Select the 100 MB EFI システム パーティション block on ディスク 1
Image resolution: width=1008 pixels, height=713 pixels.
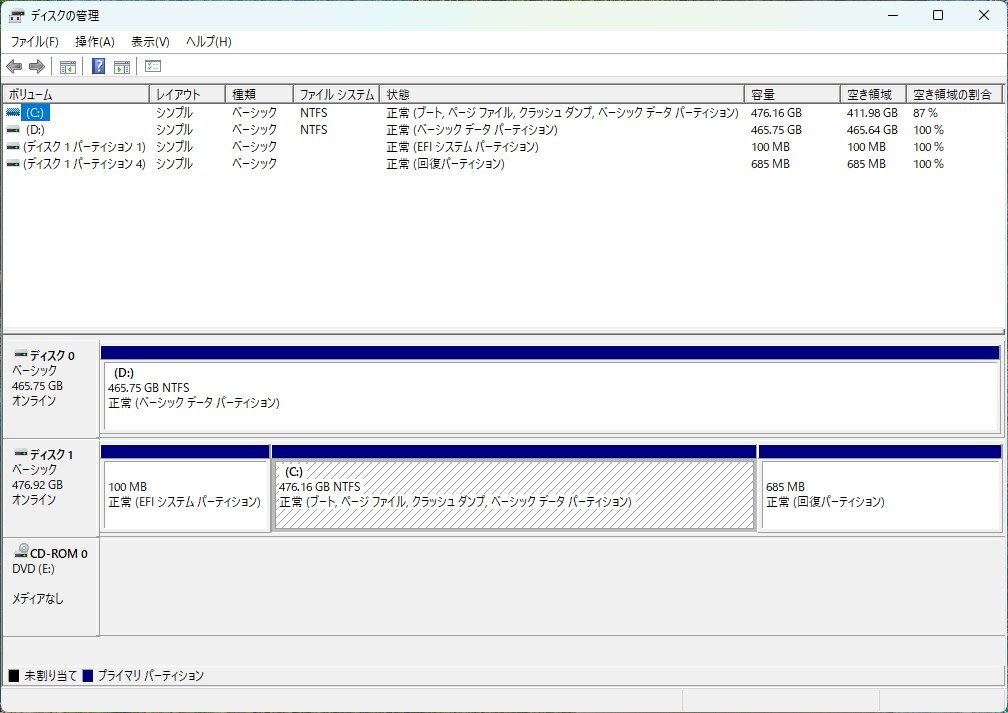point(185,494)
